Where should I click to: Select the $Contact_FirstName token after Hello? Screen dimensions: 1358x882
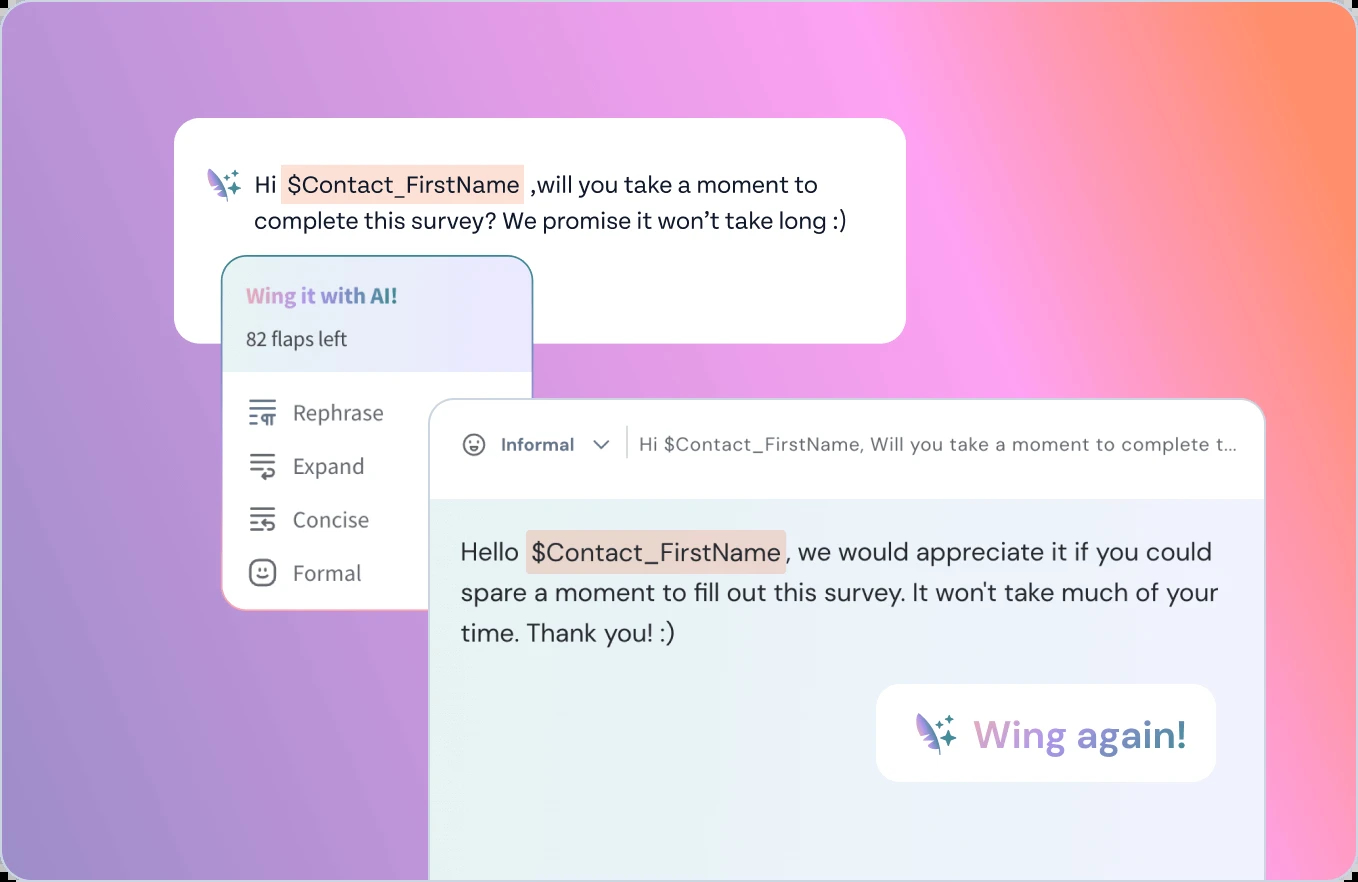click(656, 552)
